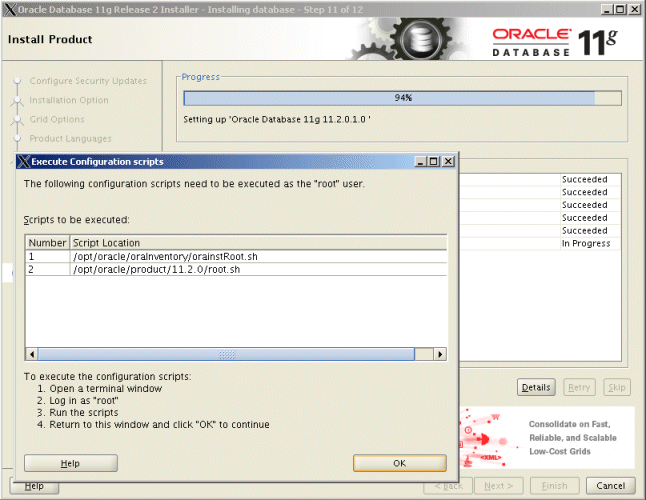Select the root.sh script location row
Screen dimensions: 646x500
point(236,269)
